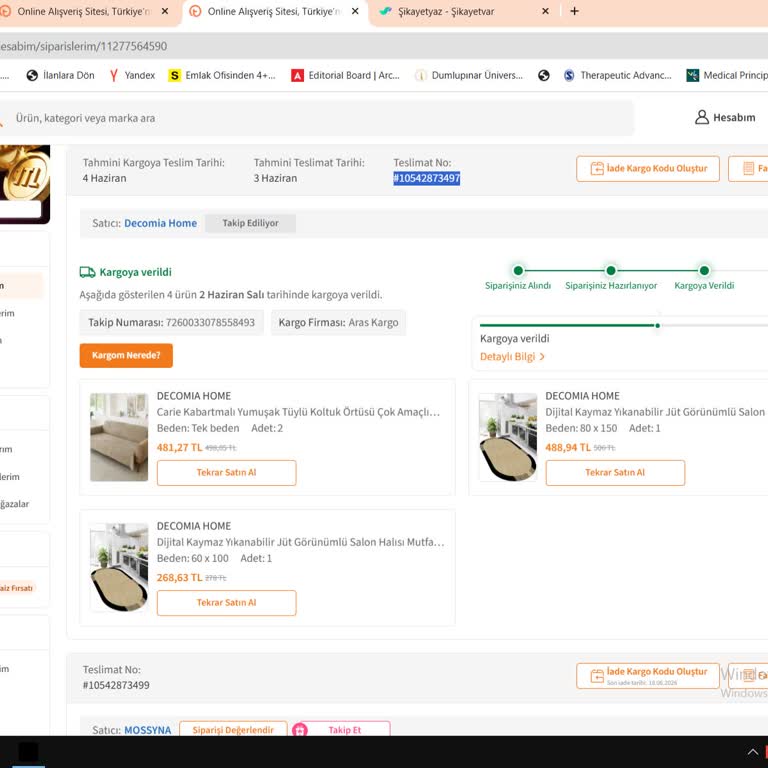Click Tekrar Satın Al for the 60 x 100 rug

click(x=226, y=603)
